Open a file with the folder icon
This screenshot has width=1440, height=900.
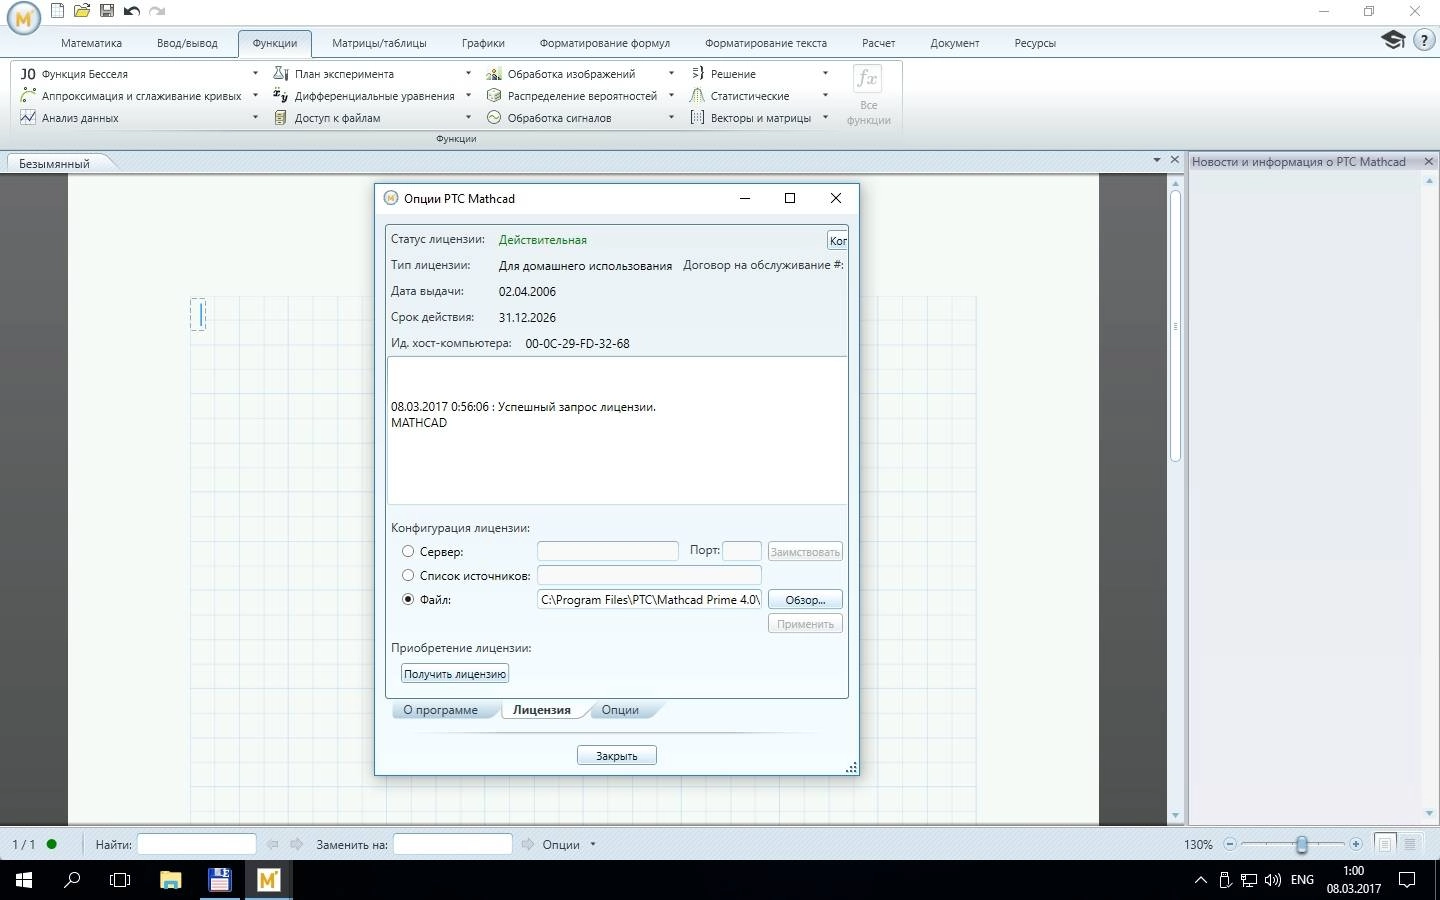[x=82, y=11]
